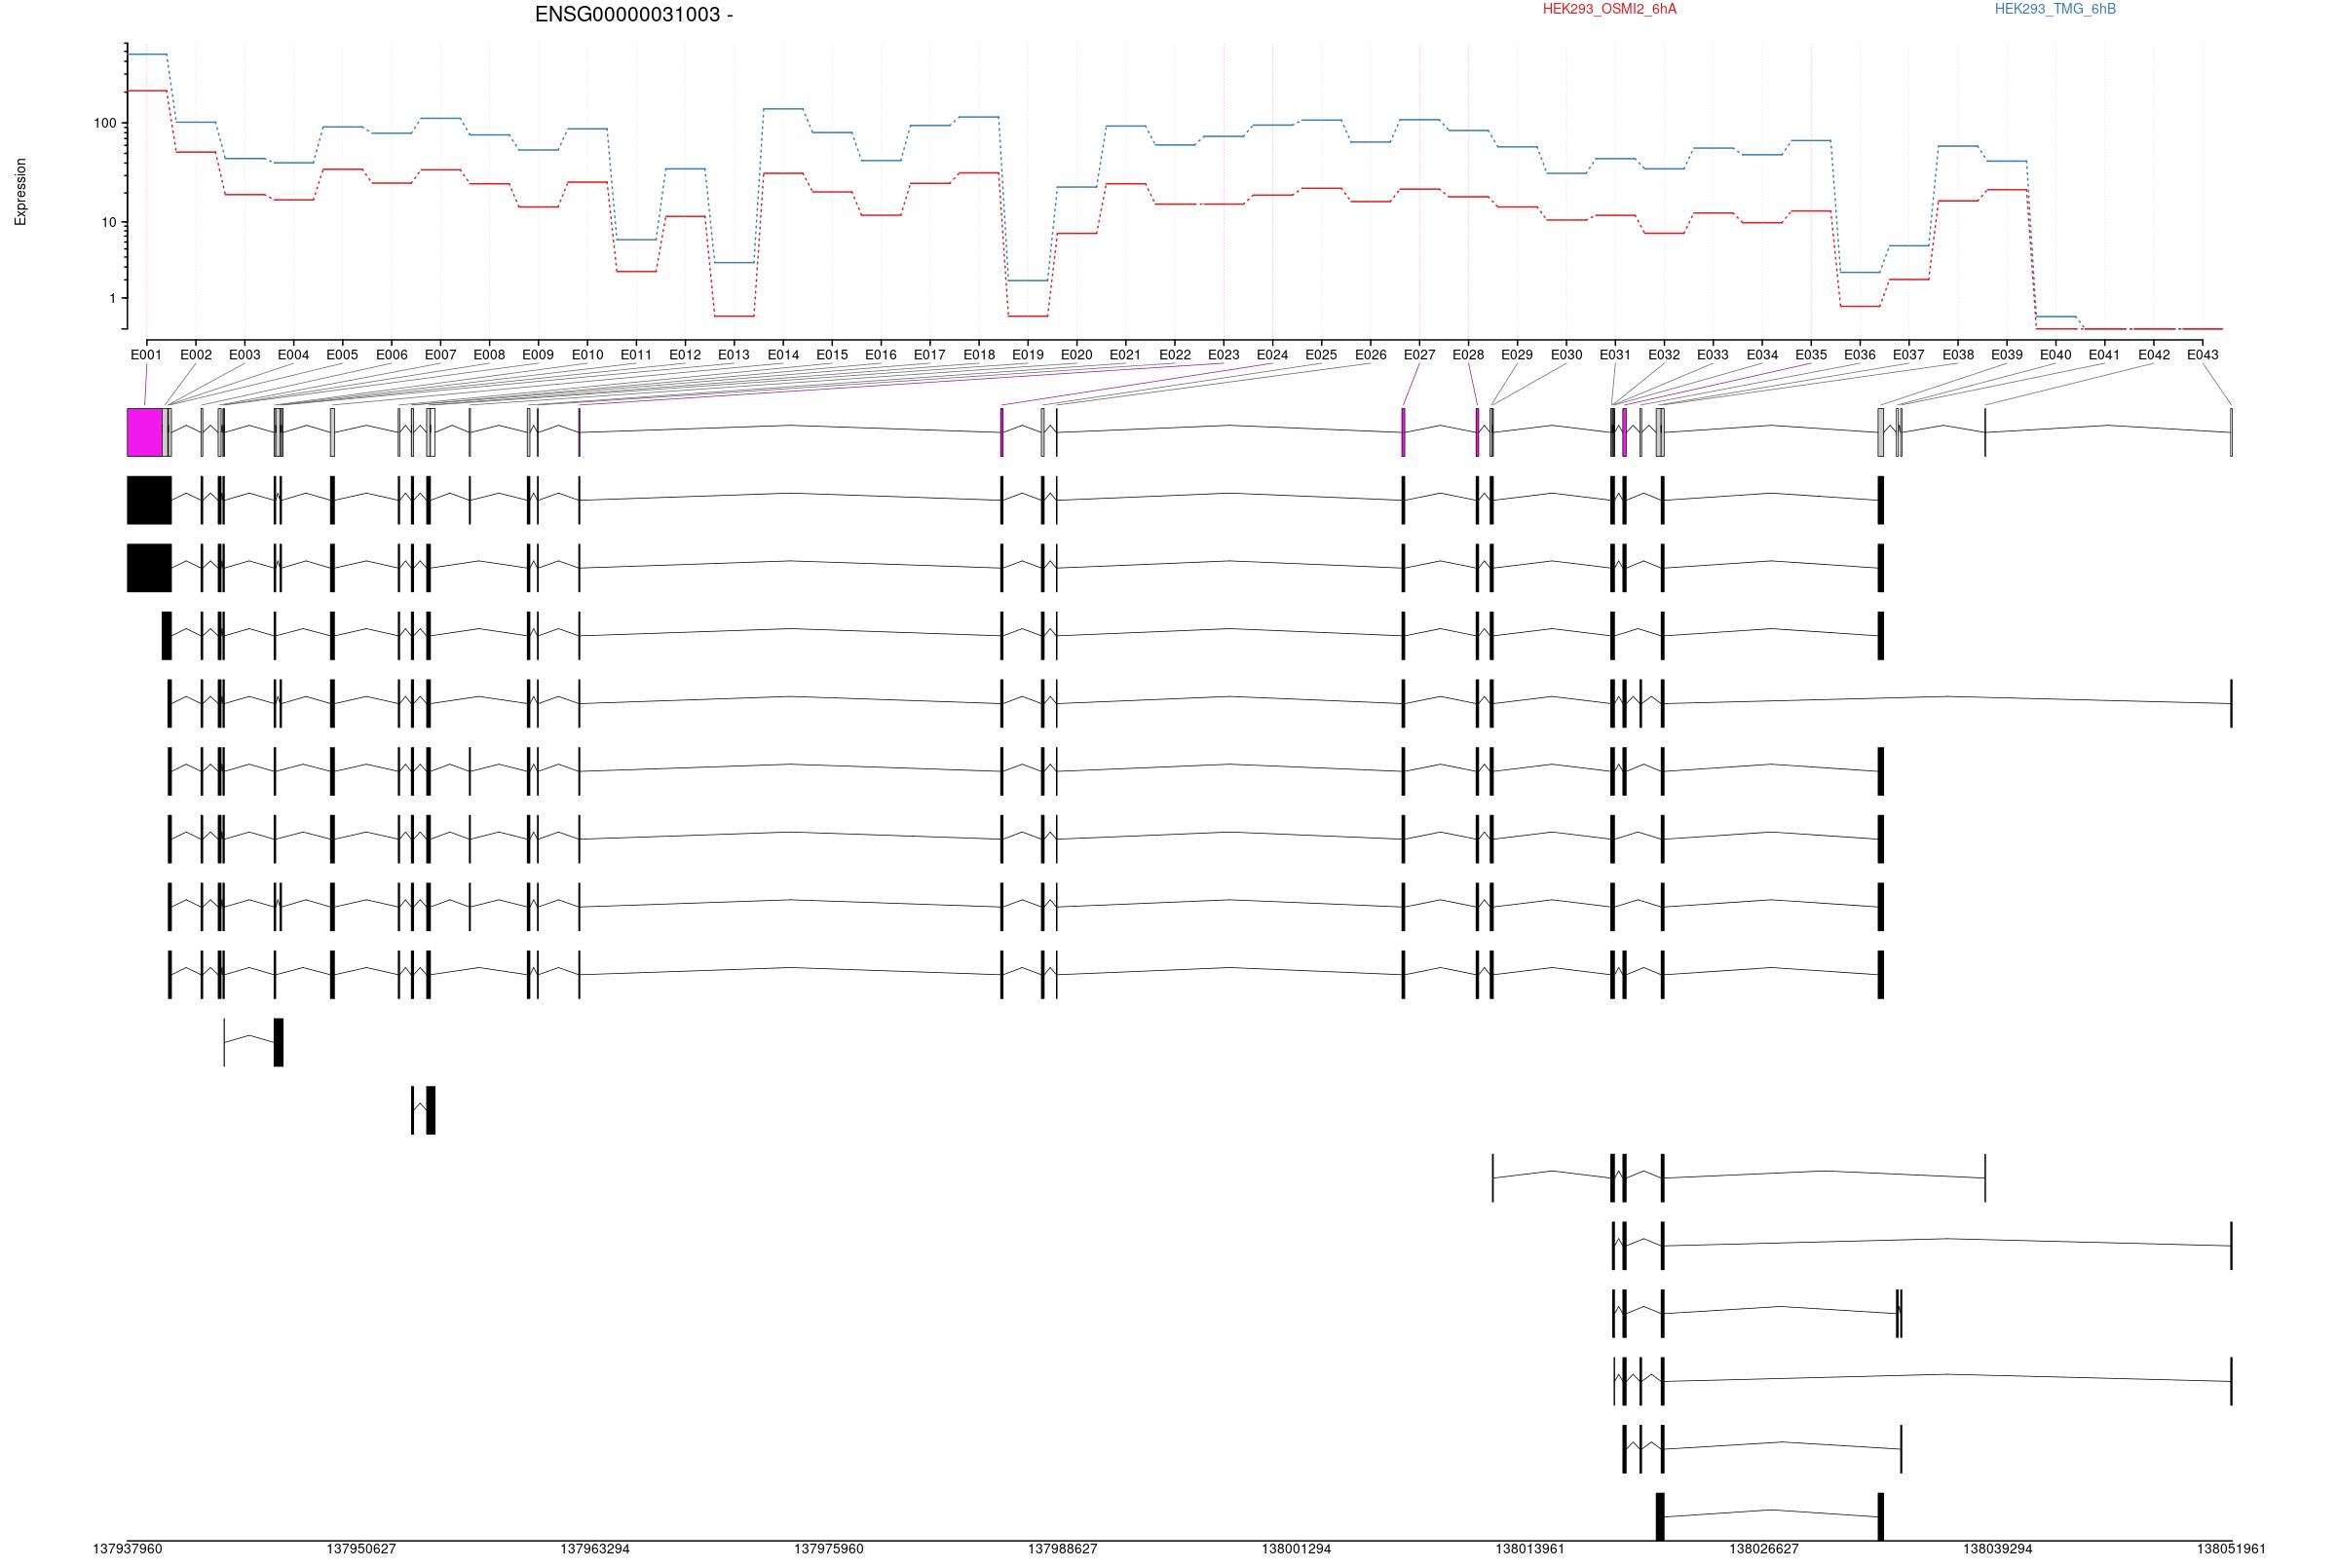Click the Expression y-axis label
The width and height of the screenshot is (2338, 1568).
pyautogui.click(x=20, y=192)
